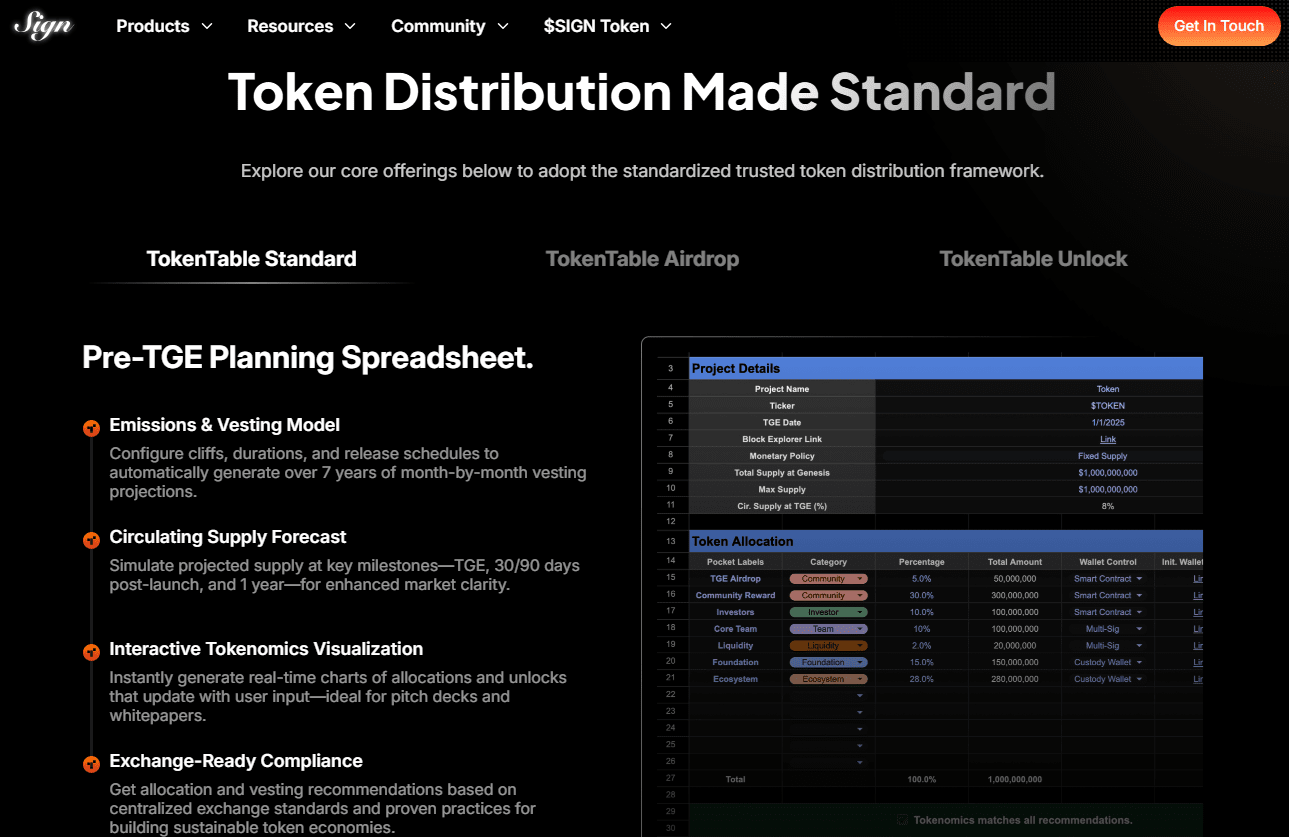
Task: Select the 1/1/2025 TGE Date cell
Action: coord(1108,423)
